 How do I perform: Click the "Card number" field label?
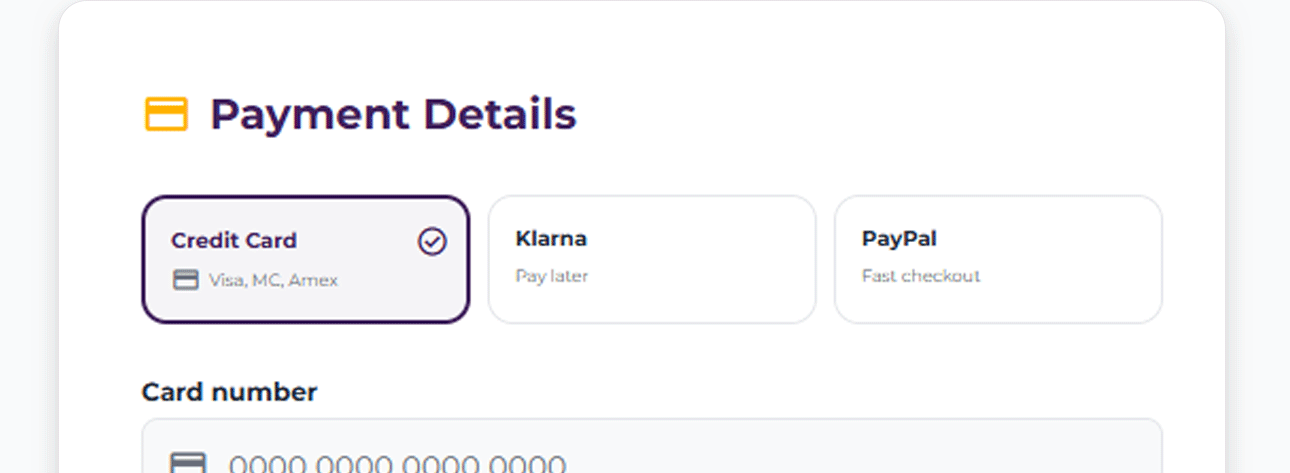229,392
